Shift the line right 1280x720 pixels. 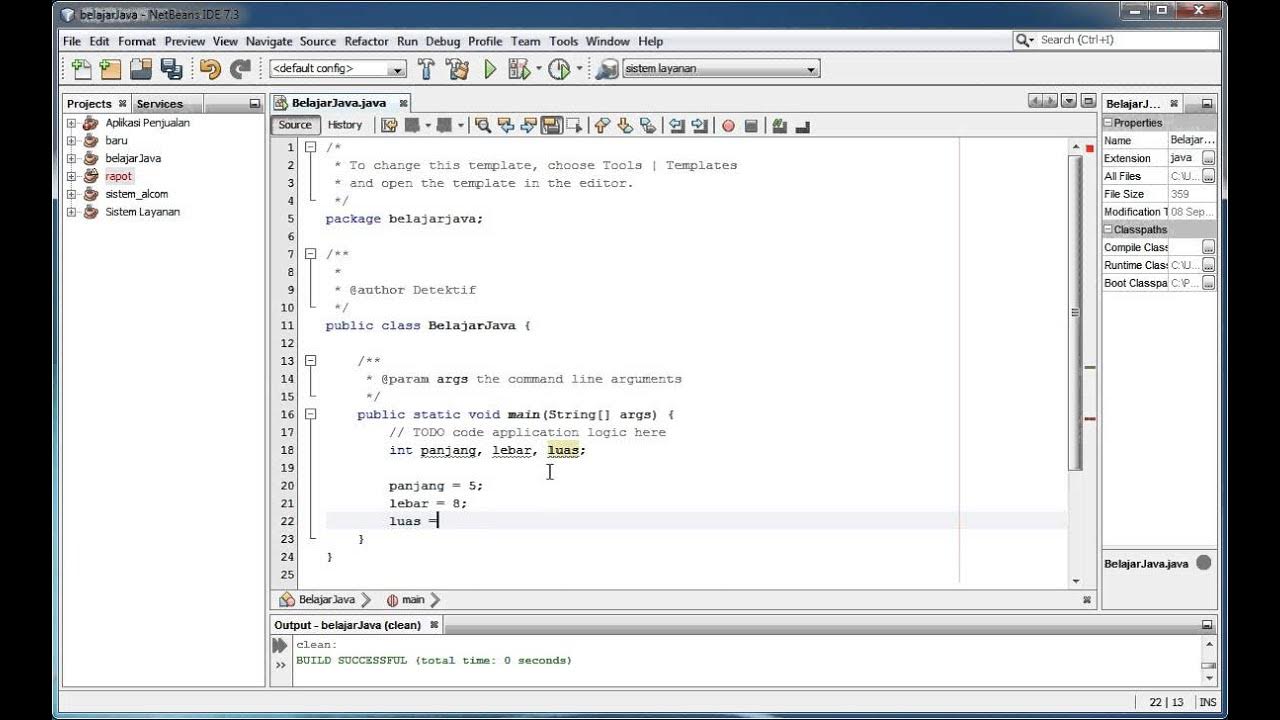699,125
